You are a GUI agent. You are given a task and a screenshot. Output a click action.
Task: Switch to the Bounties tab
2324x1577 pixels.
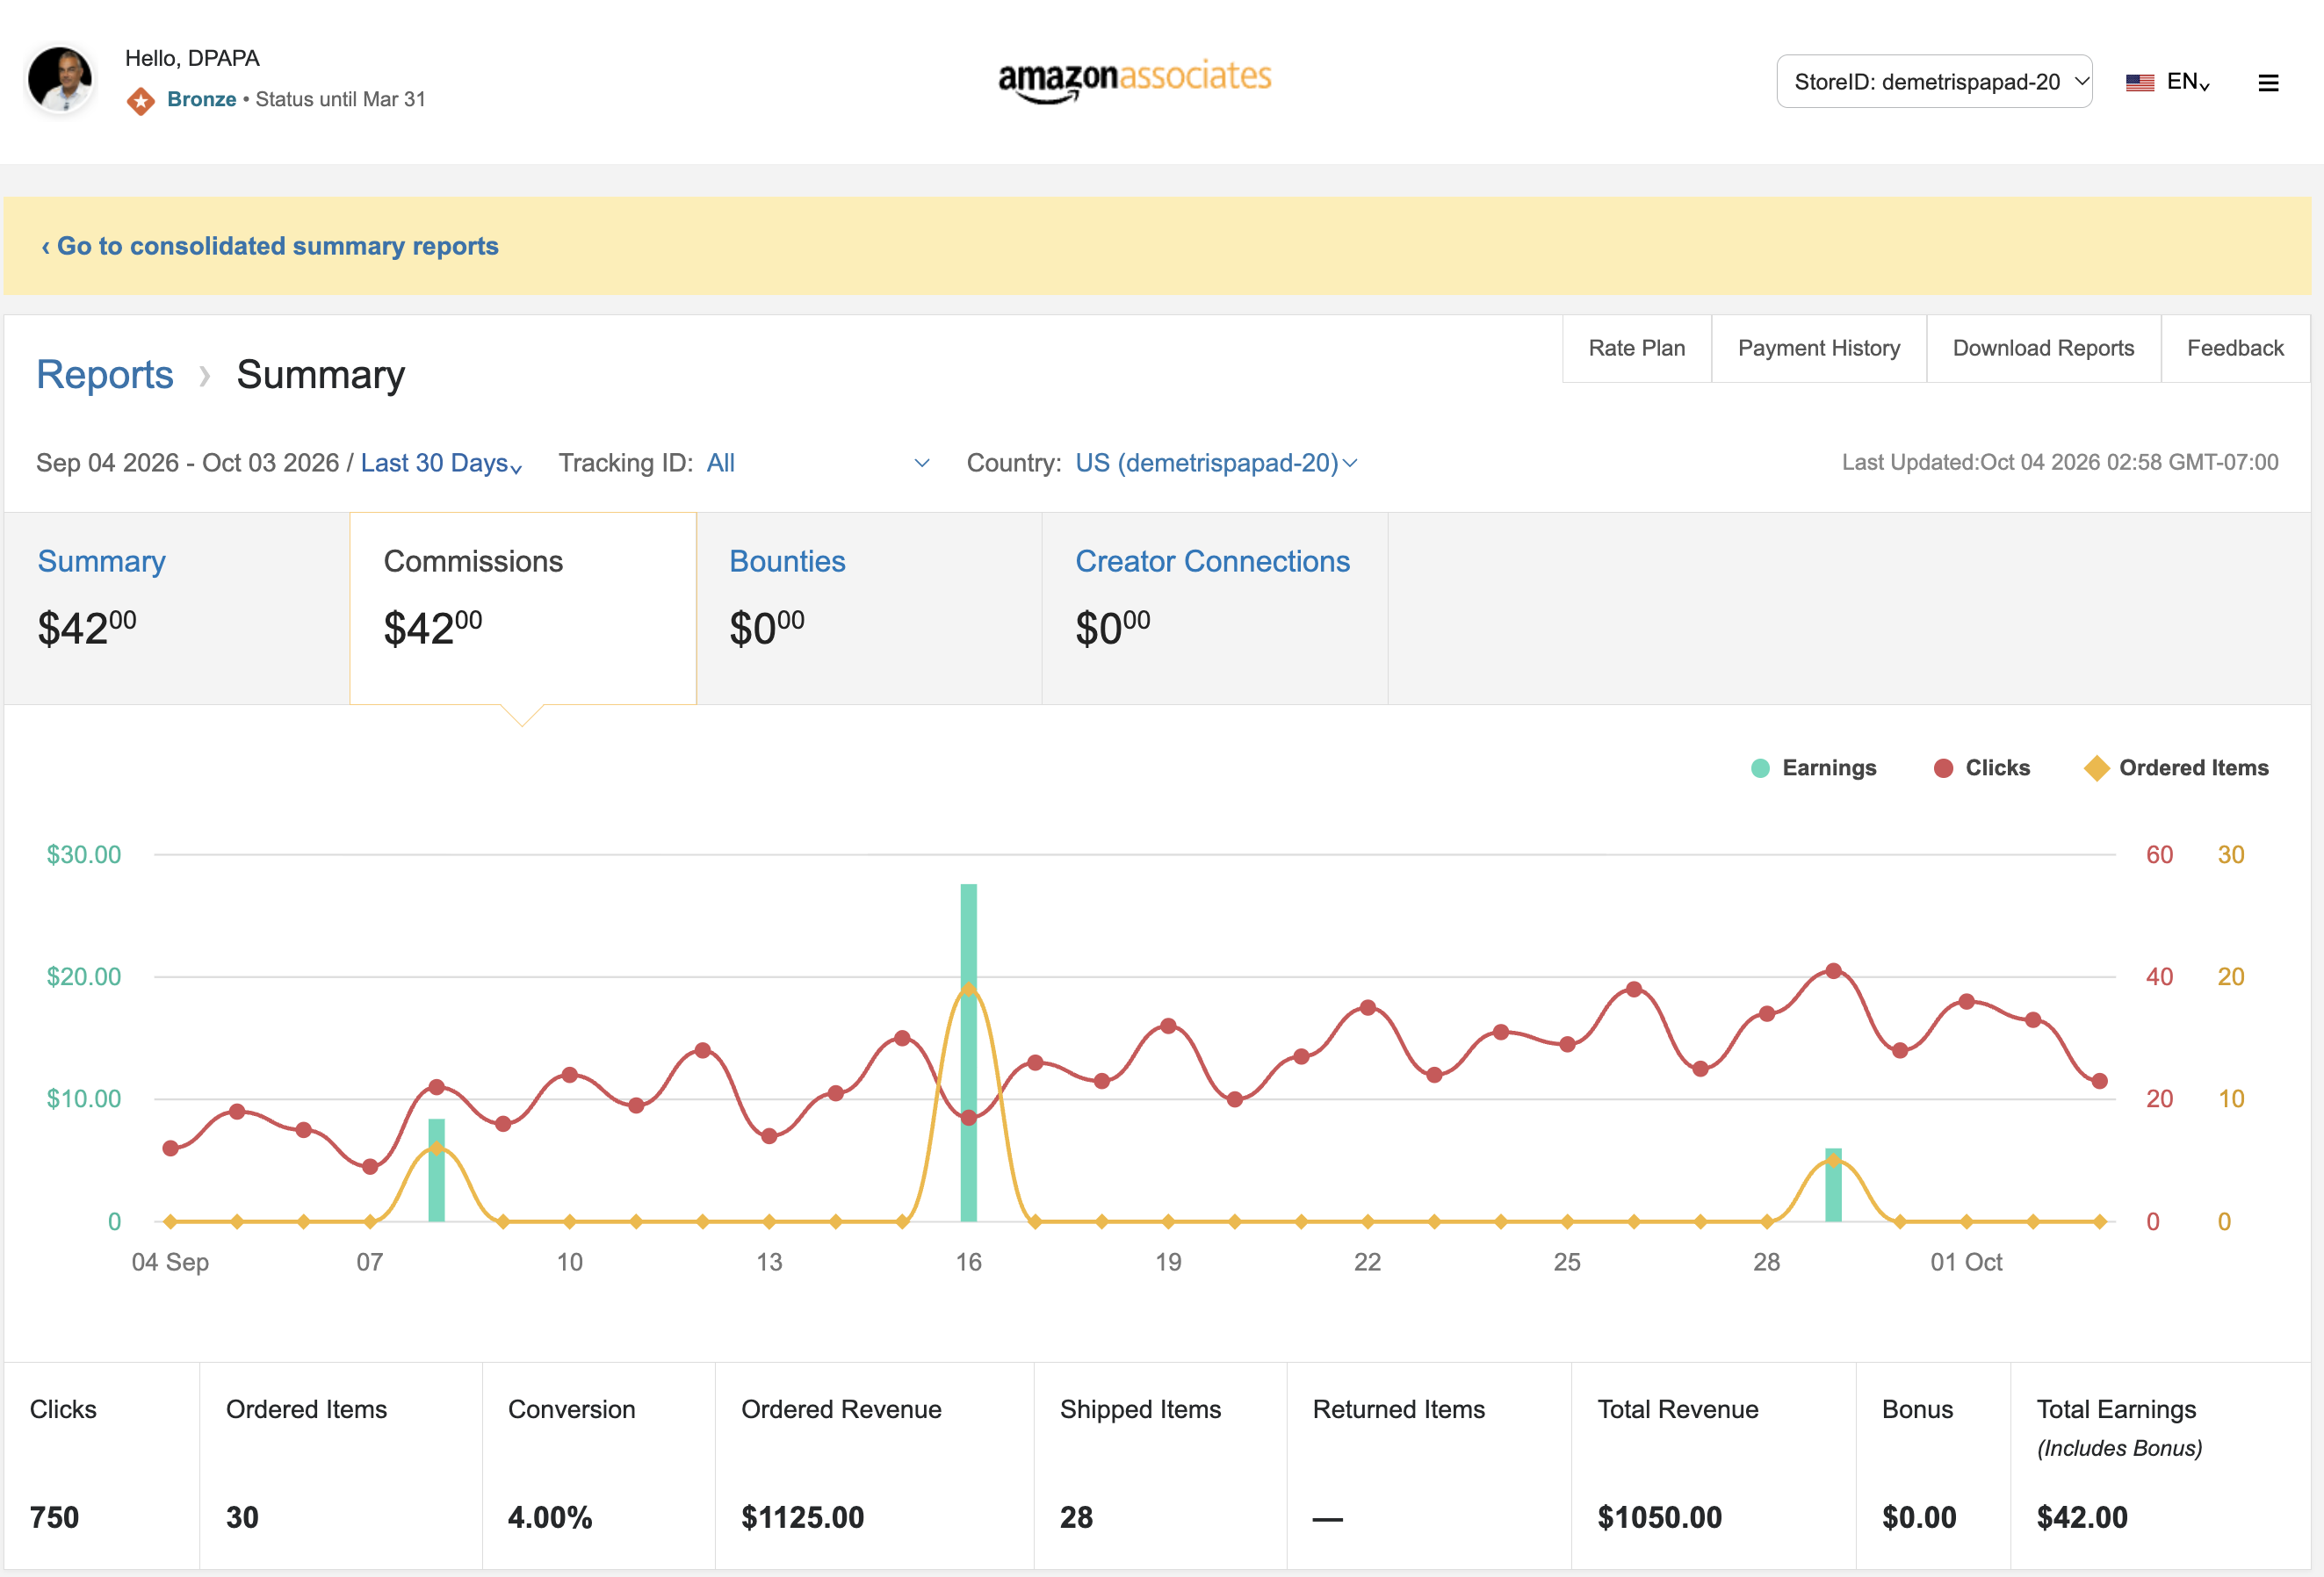point(869,608)
